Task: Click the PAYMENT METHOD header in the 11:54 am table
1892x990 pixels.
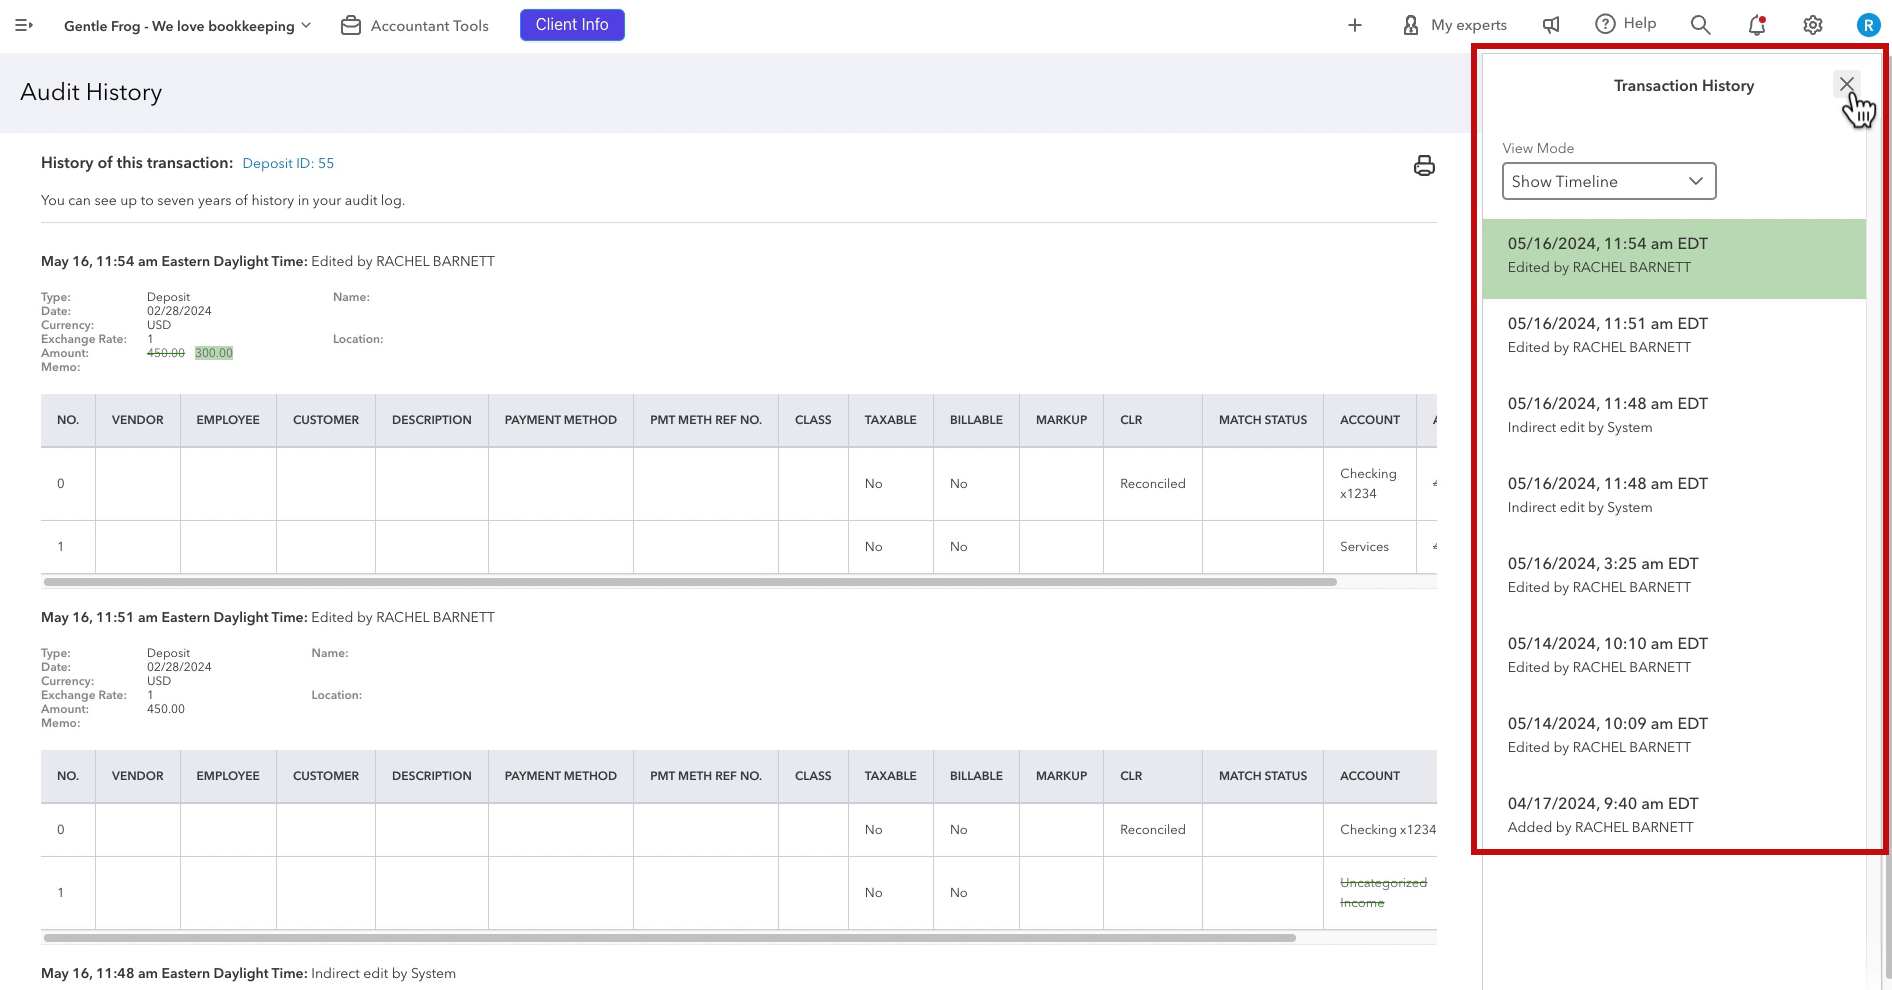Action: (x=561, y=420)
